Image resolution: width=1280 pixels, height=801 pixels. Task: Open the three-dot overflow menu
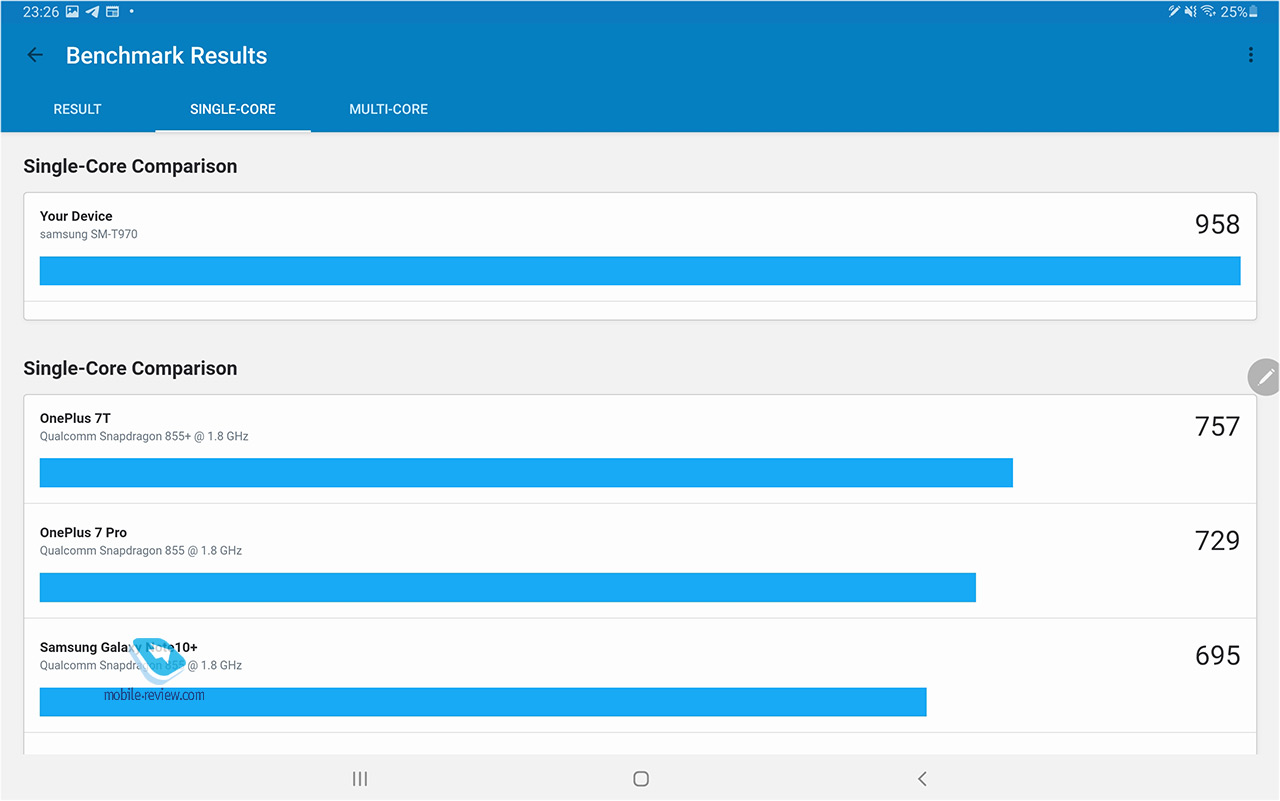(x=1250, y=56)
